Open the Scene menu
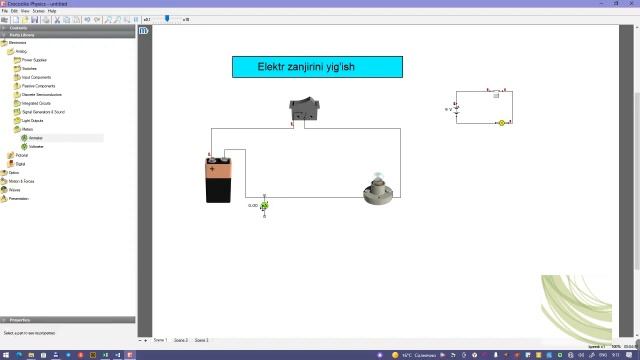 coord(38,11)
